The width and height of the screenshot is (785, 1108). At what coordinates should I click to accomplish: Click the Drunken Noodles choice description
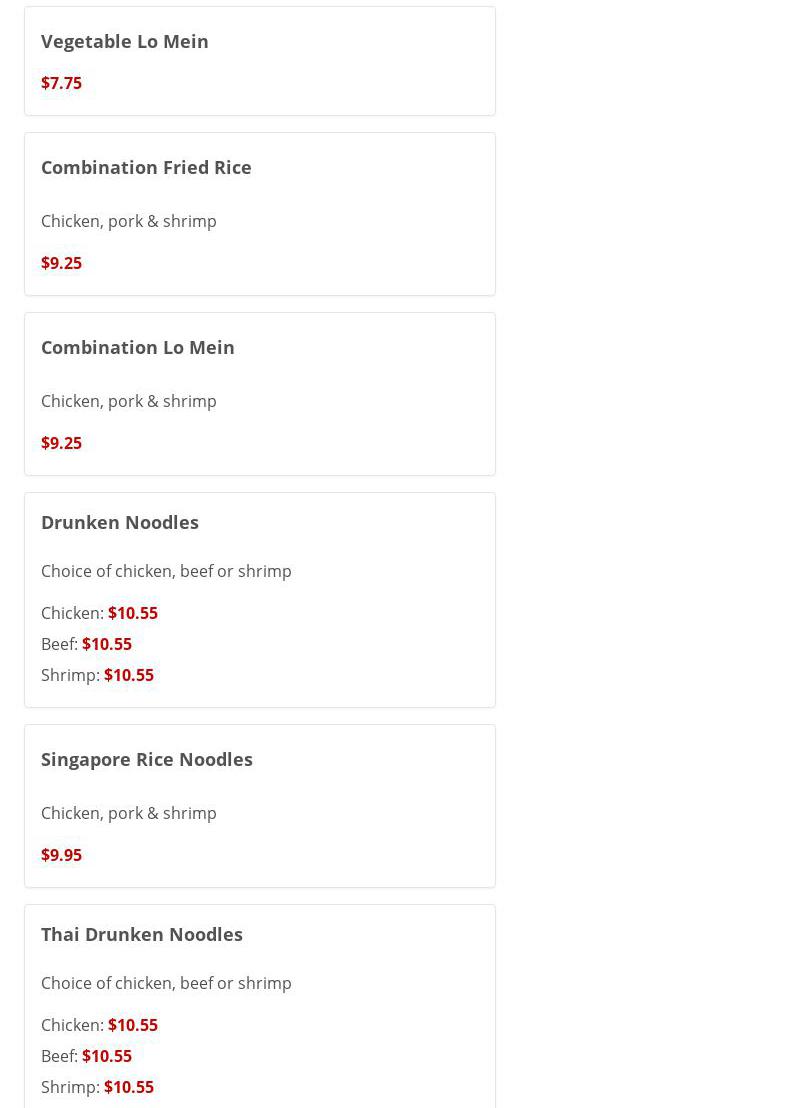click(166, 571)
